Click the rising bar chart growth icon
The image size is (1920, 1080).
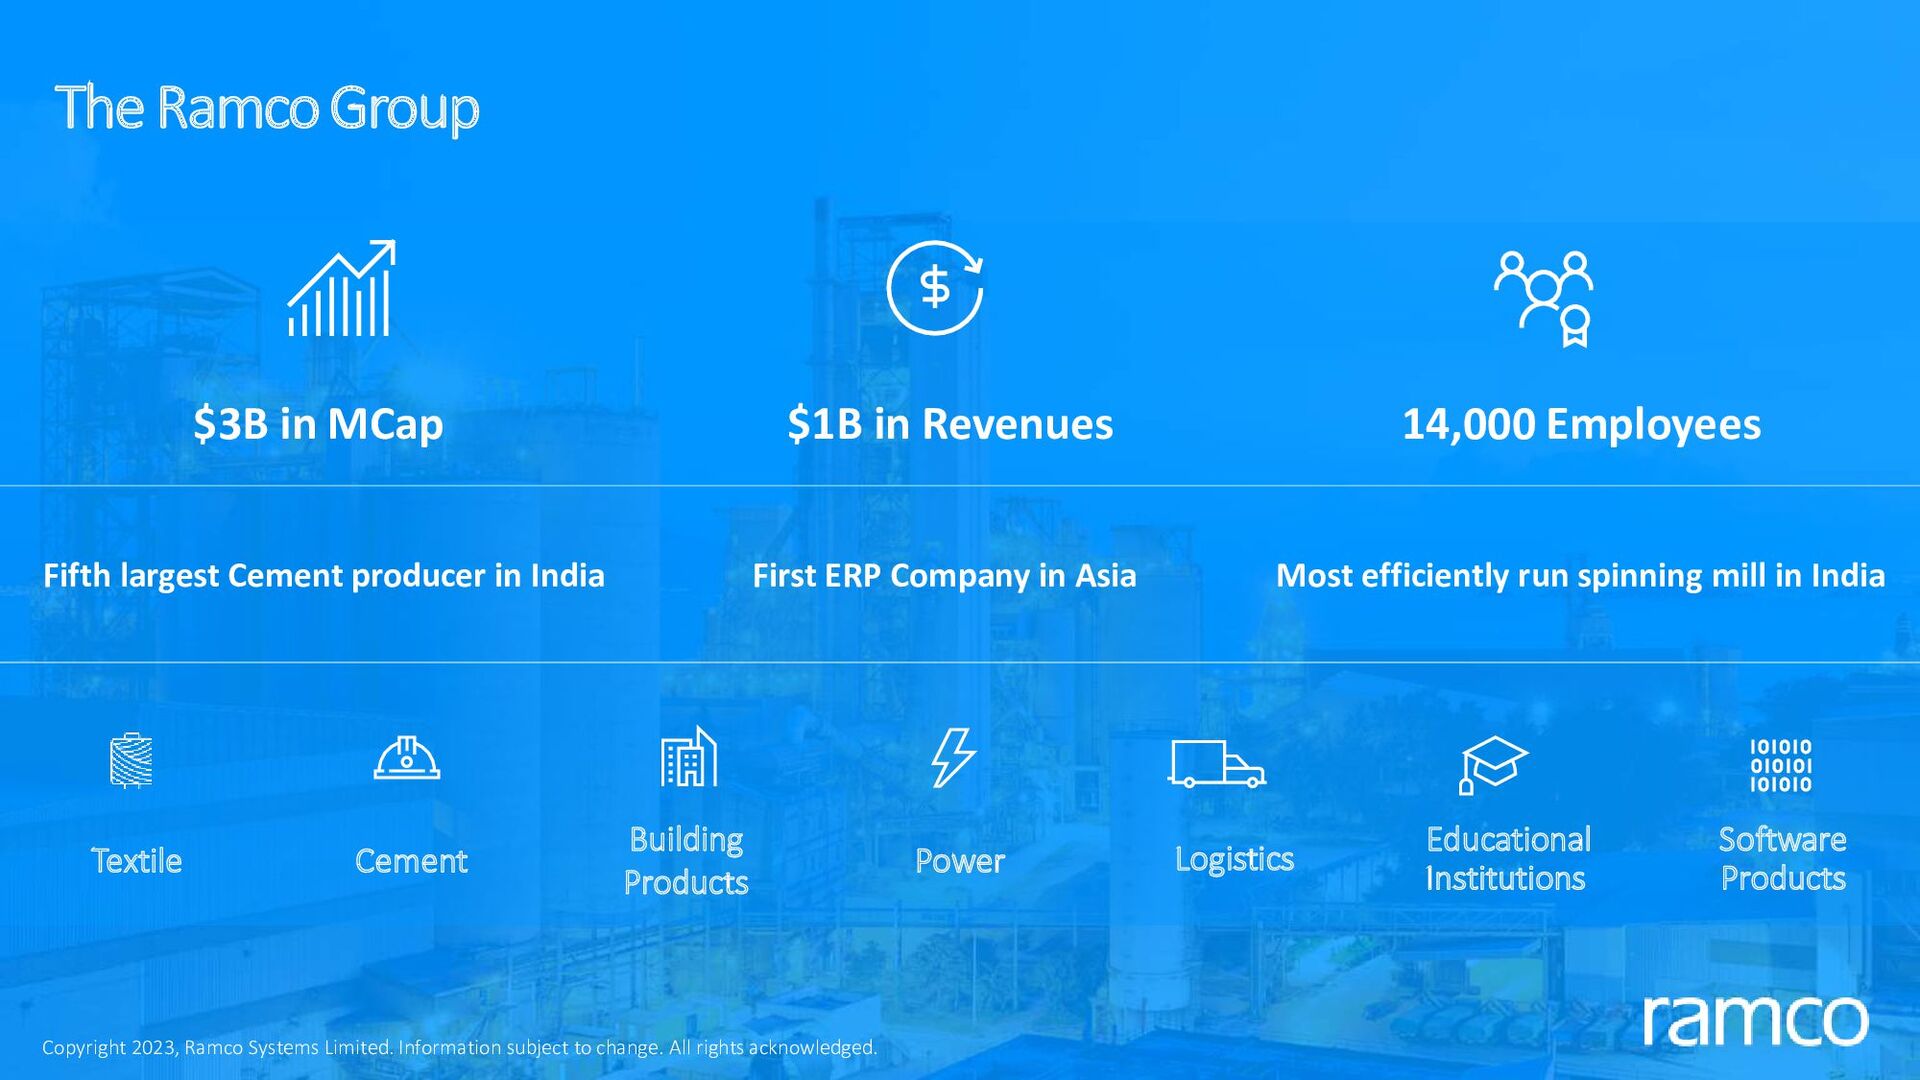pos(342,288)
